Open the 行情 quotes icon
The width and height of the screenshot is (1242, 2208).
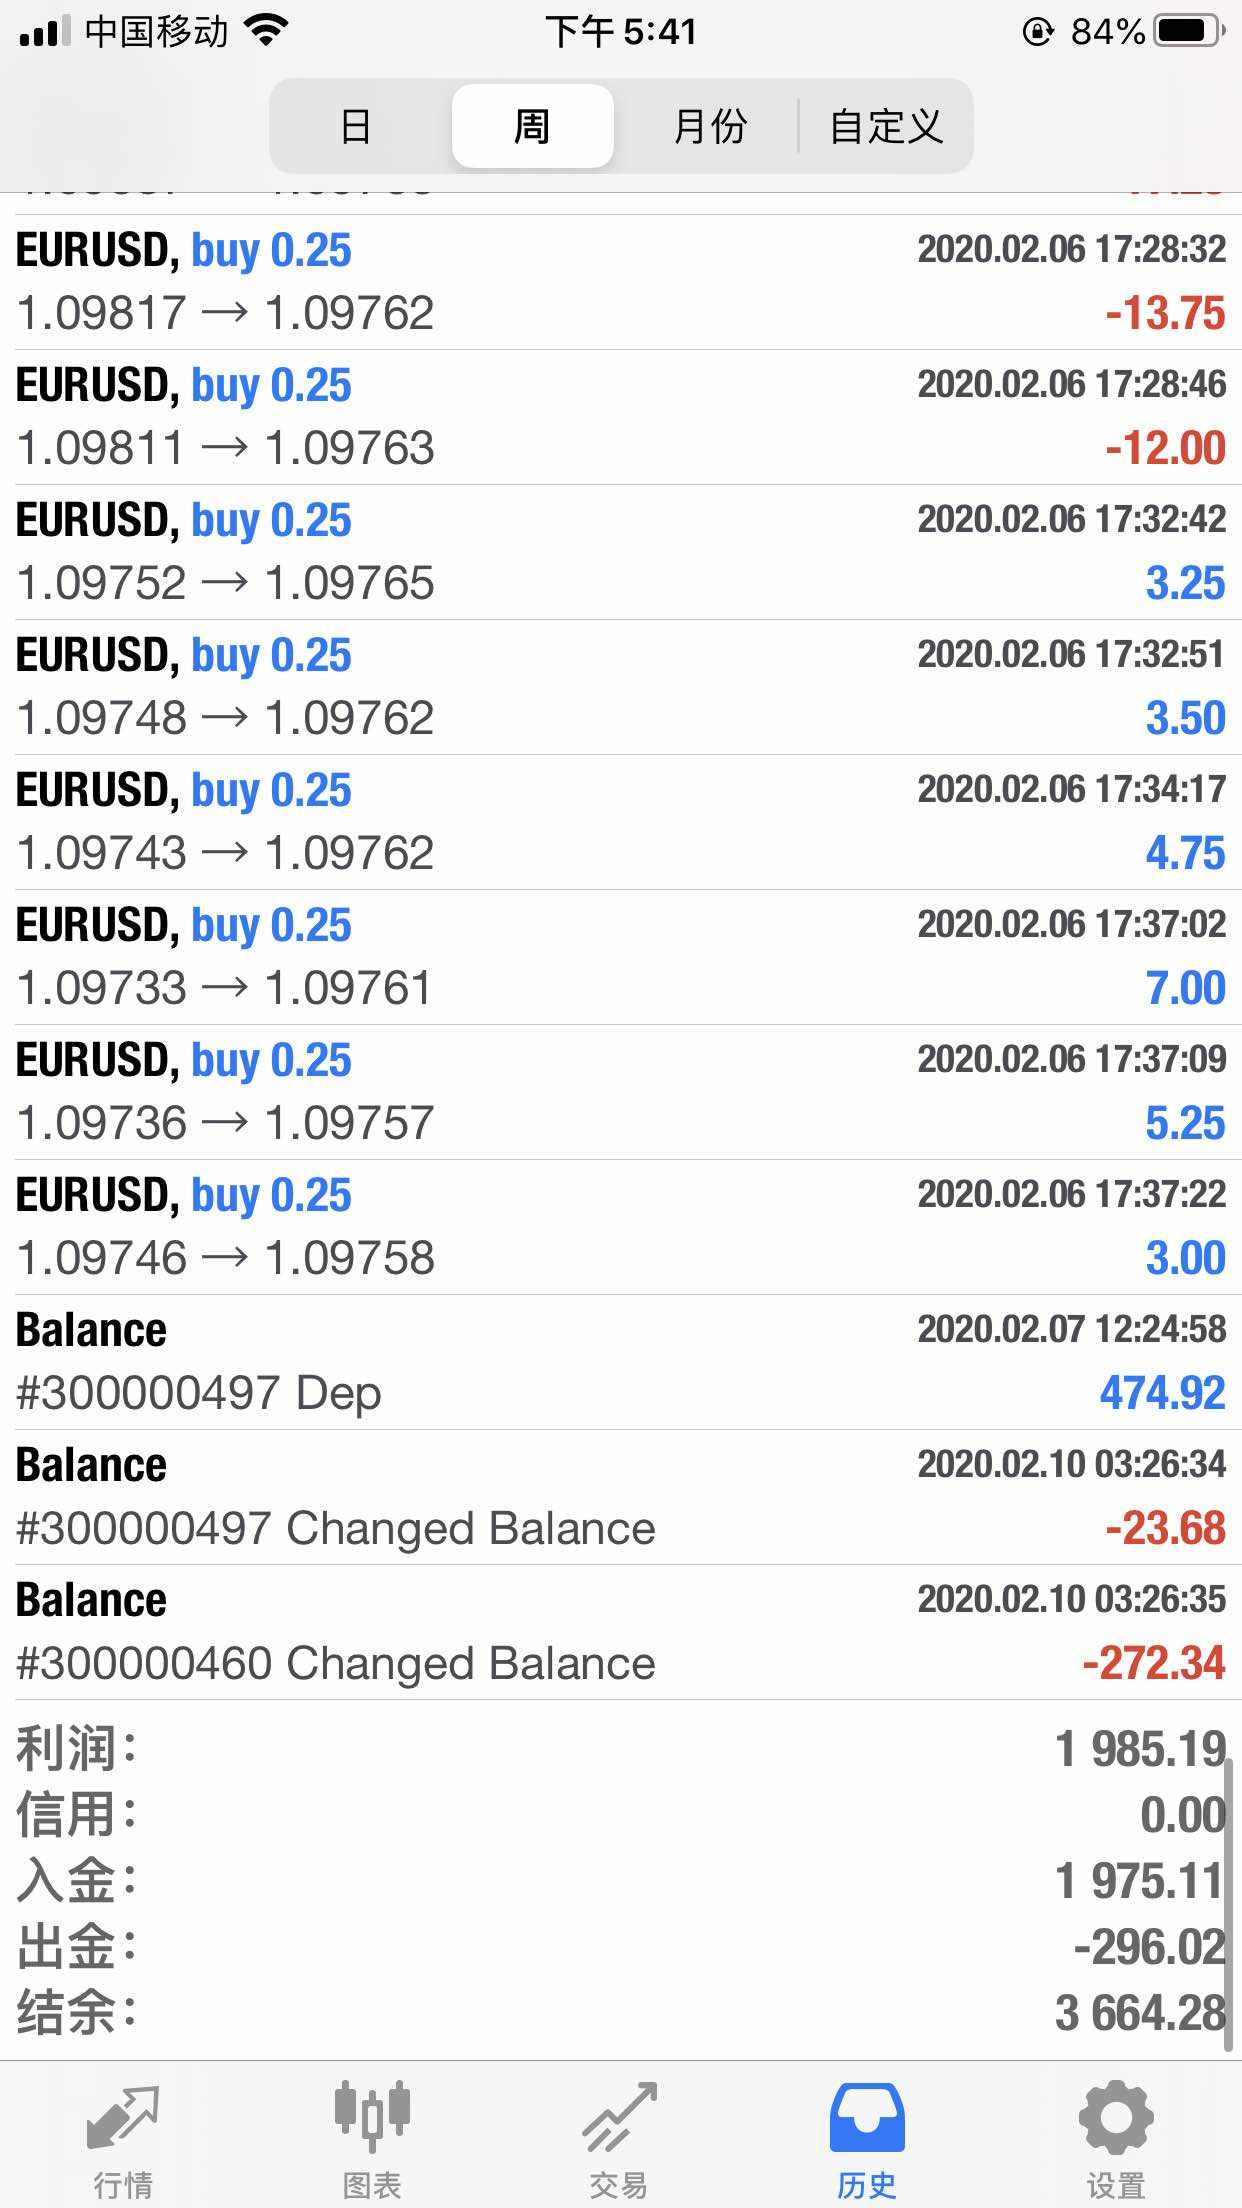(123, 2119)
